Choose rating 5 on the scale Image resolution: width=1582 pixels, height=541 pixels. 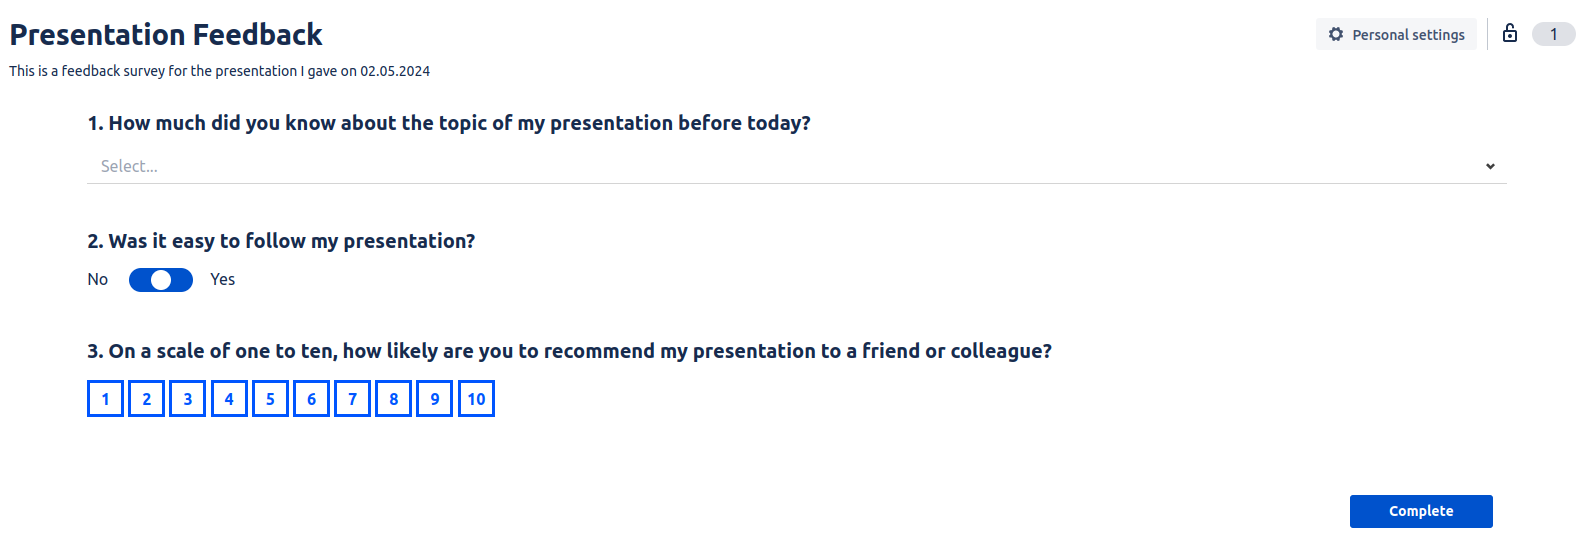tap(270, 399)
